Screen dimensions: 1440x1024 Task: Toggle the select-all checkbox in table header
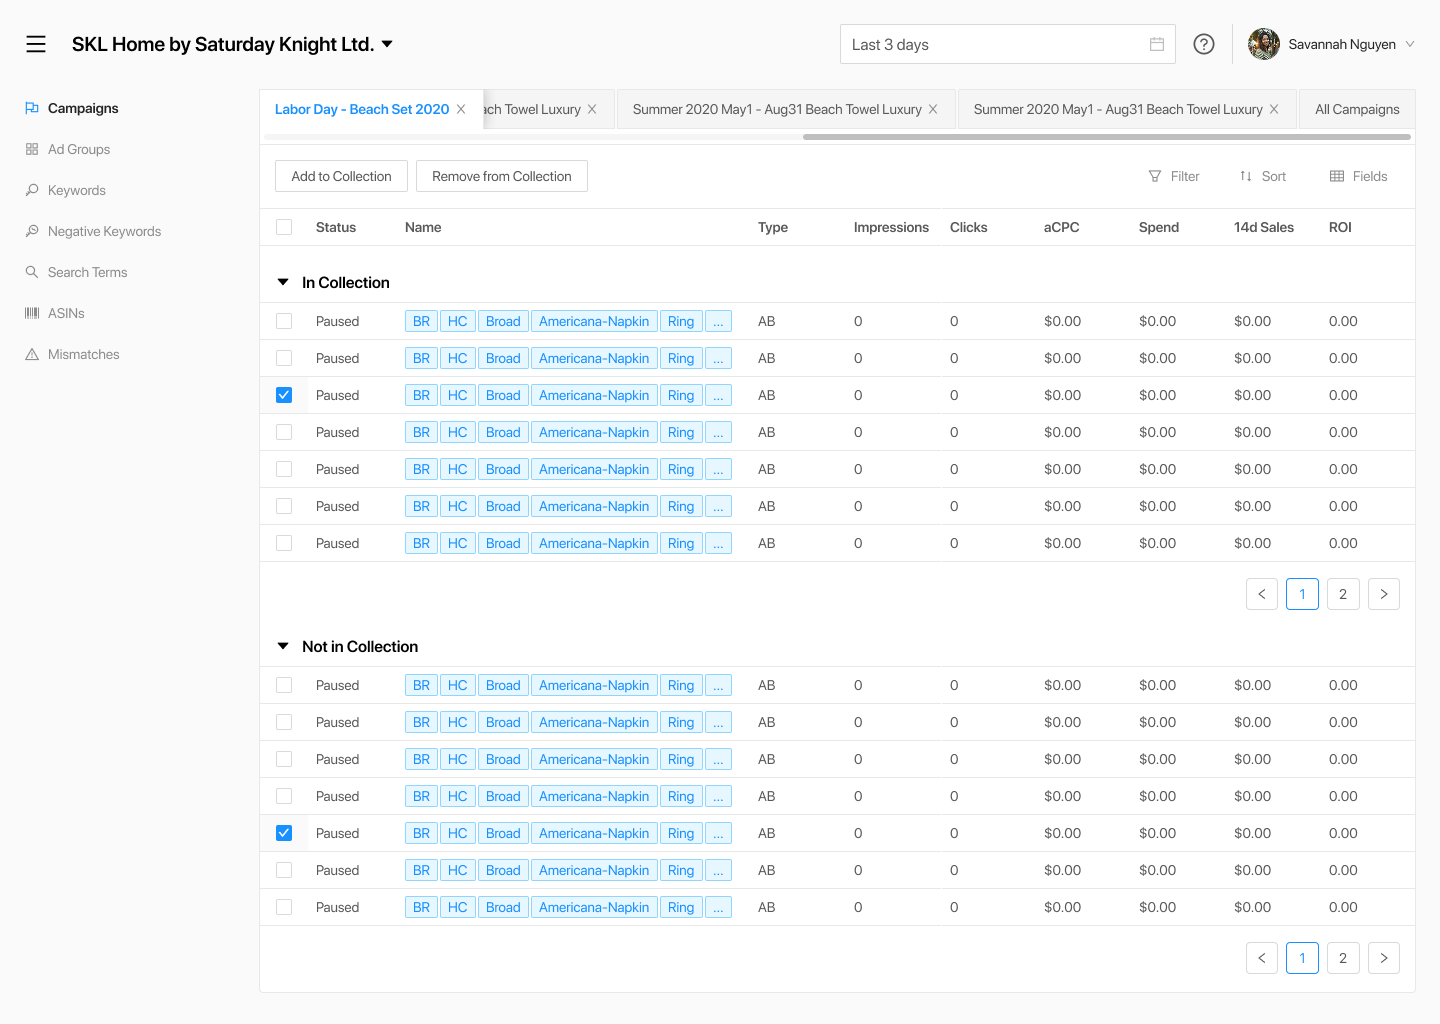coord(284,227)
